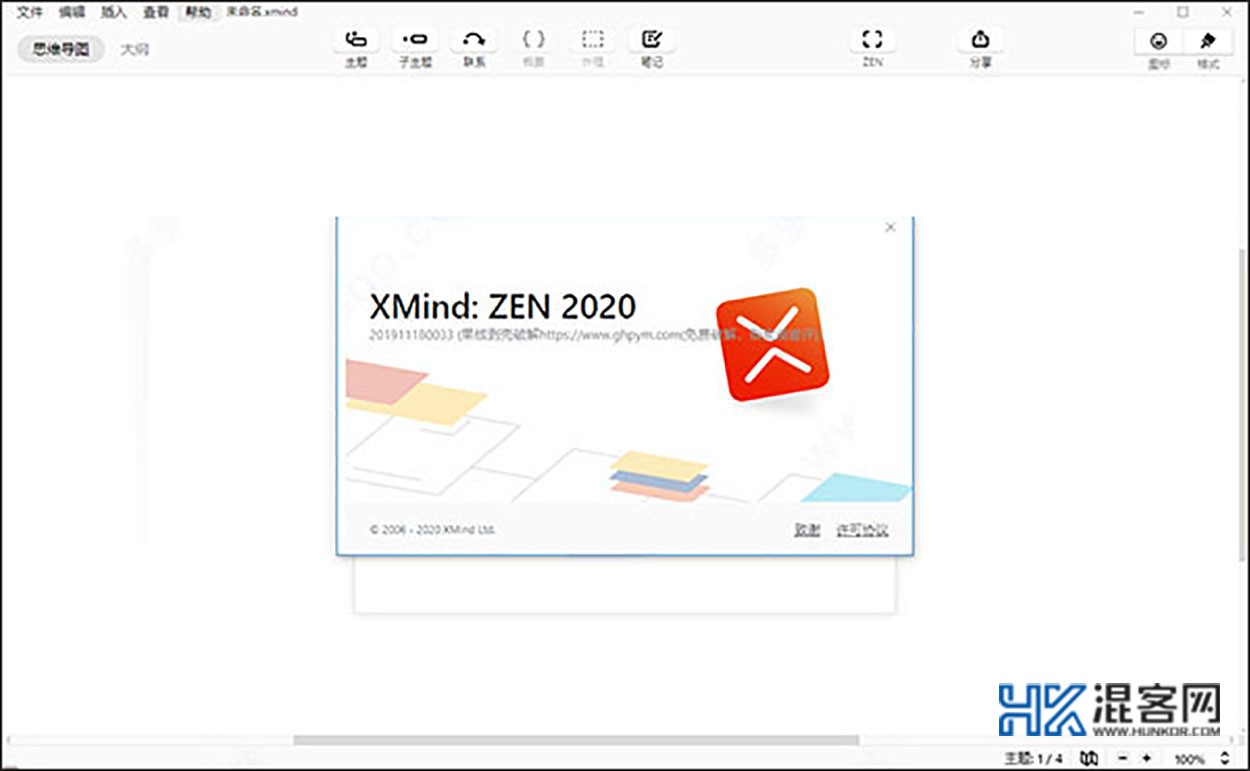1250x771 pixels.
Task: Open the 文件 (File) menu
Action: coord(30,12)
